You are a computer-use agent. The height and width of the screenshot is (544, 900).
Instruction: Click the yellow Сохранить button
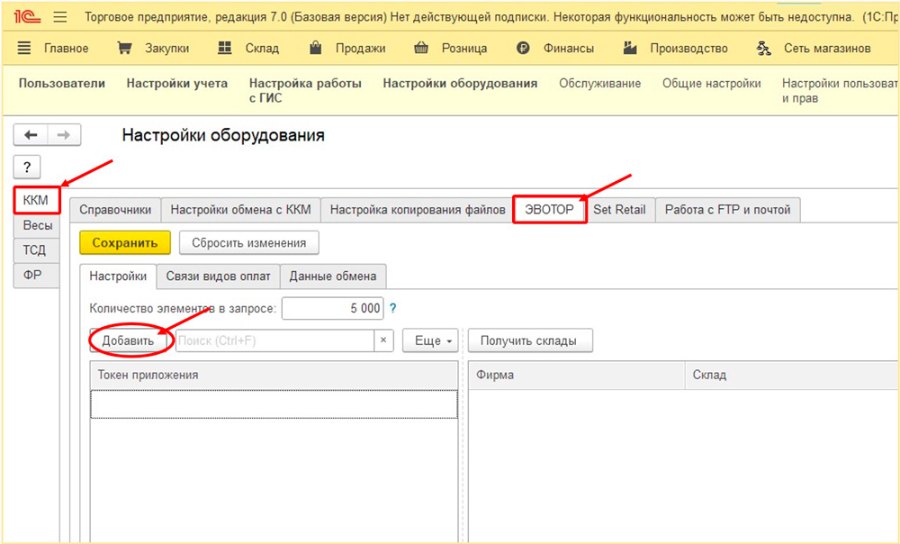click(x=125, y=243)
